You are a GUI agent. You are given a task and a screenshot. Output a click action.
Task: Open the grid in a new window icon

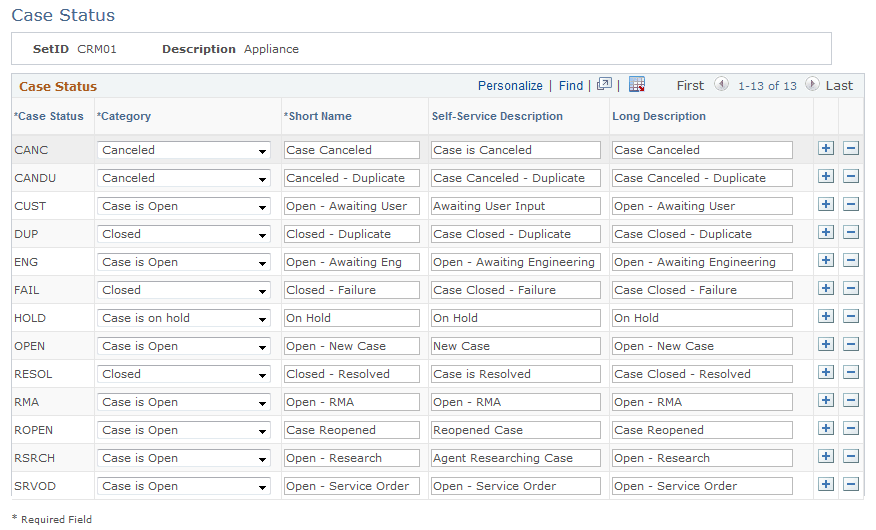coord(604,84)
